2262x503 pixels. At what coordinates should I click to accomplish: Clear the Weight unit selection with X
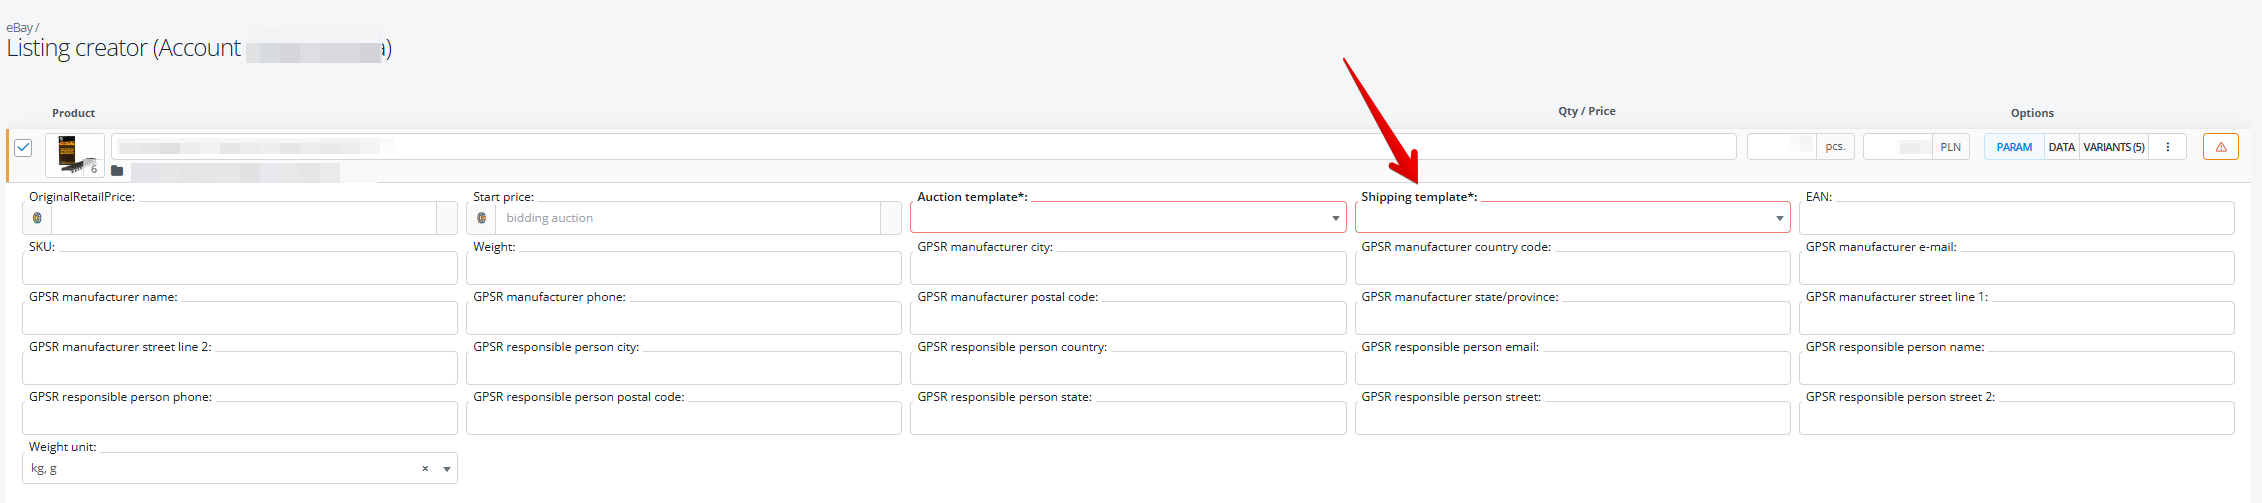point(425,469)
